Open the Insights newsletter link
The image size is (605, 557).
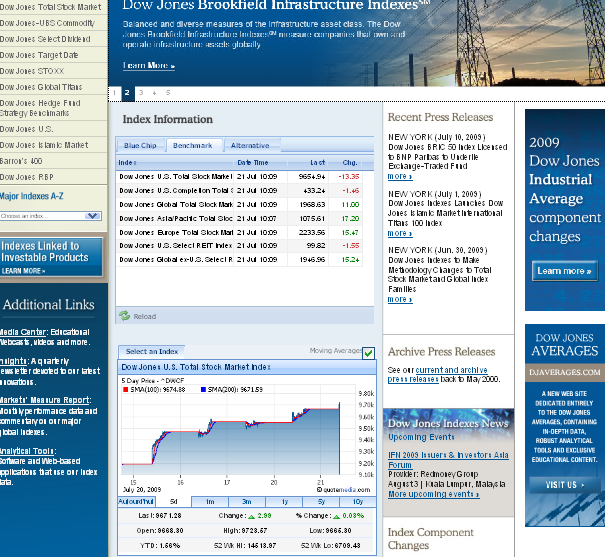pyautogui.click(x=14, y=361)
